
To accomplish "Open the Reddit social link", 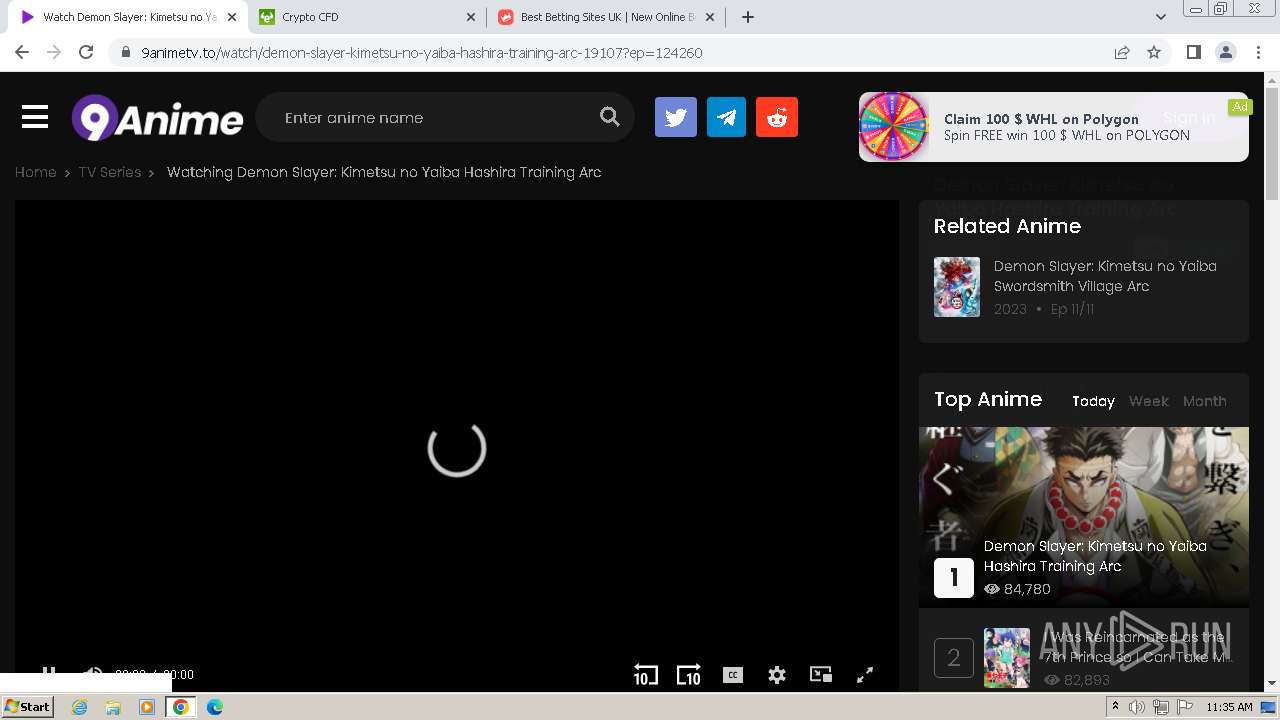I will [777, 118].
